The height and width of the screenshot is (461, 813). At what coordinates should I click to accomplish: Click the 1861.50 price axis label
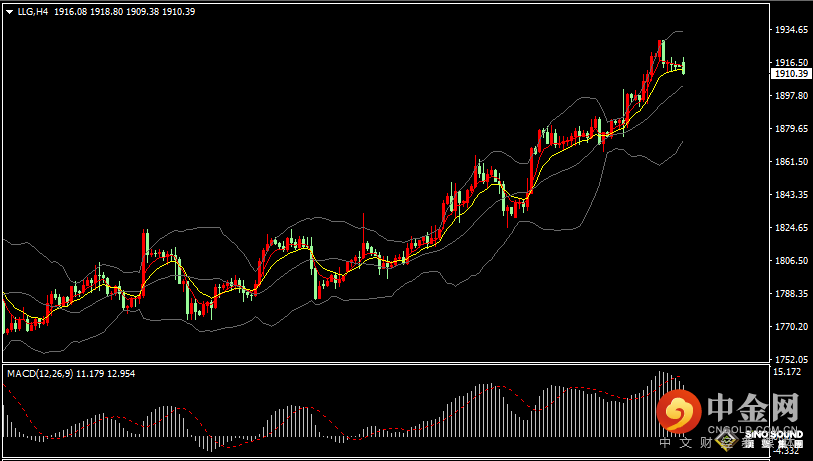pyautogui.click(x=791, y=162)
